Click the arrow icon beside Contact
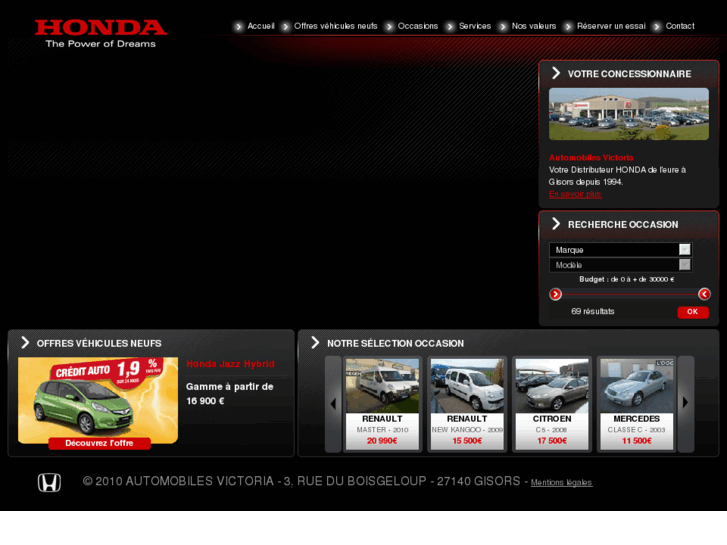The image size is (727, 545). (x=657, y=26)
